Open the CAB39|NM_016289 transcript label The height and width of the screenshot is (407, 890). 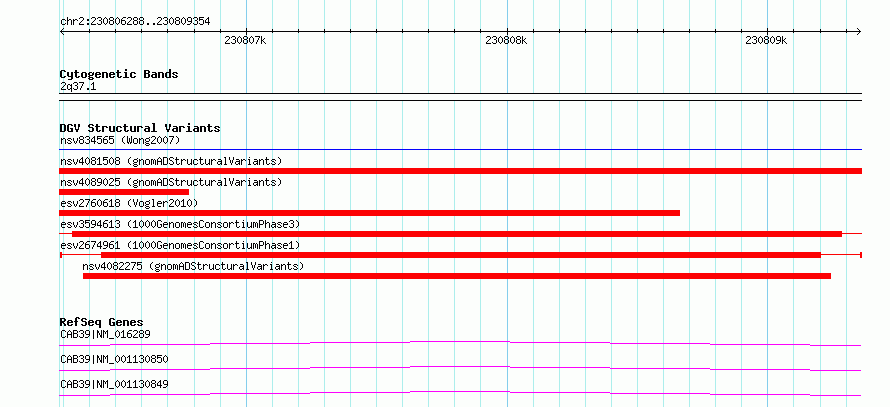106,334
